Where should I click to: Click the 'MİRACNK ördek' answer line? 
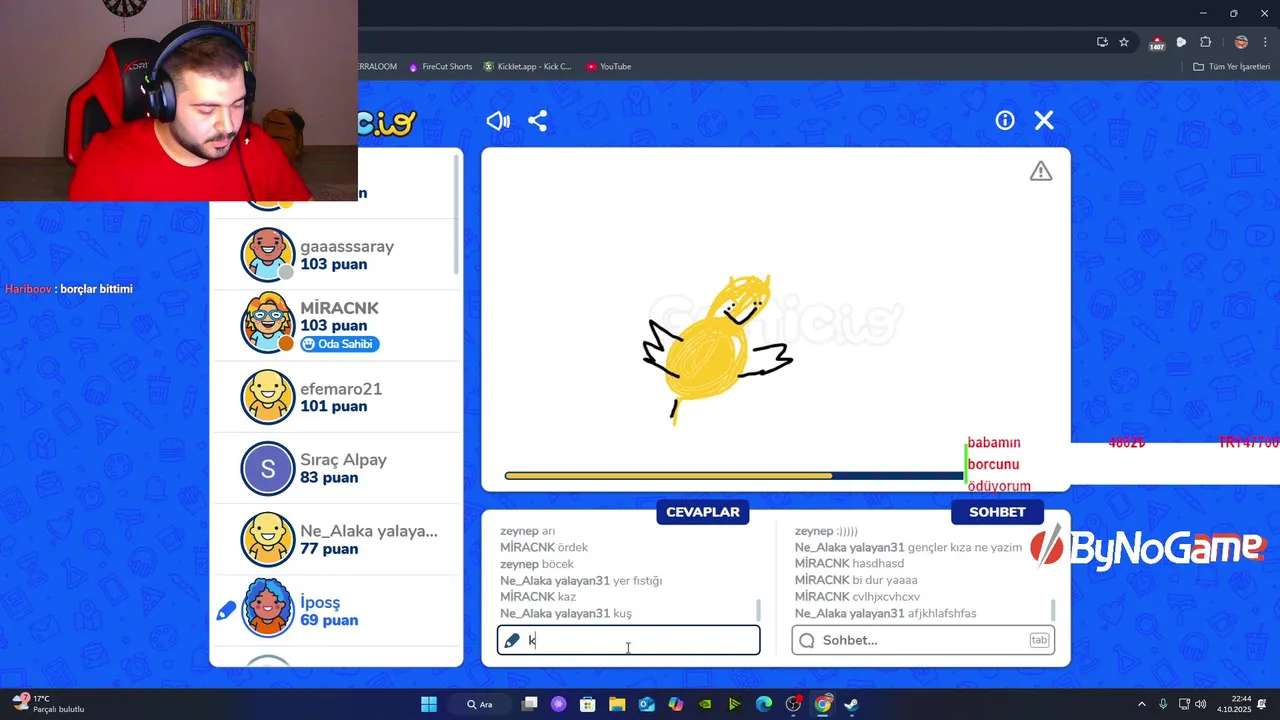tap(544, 547)
